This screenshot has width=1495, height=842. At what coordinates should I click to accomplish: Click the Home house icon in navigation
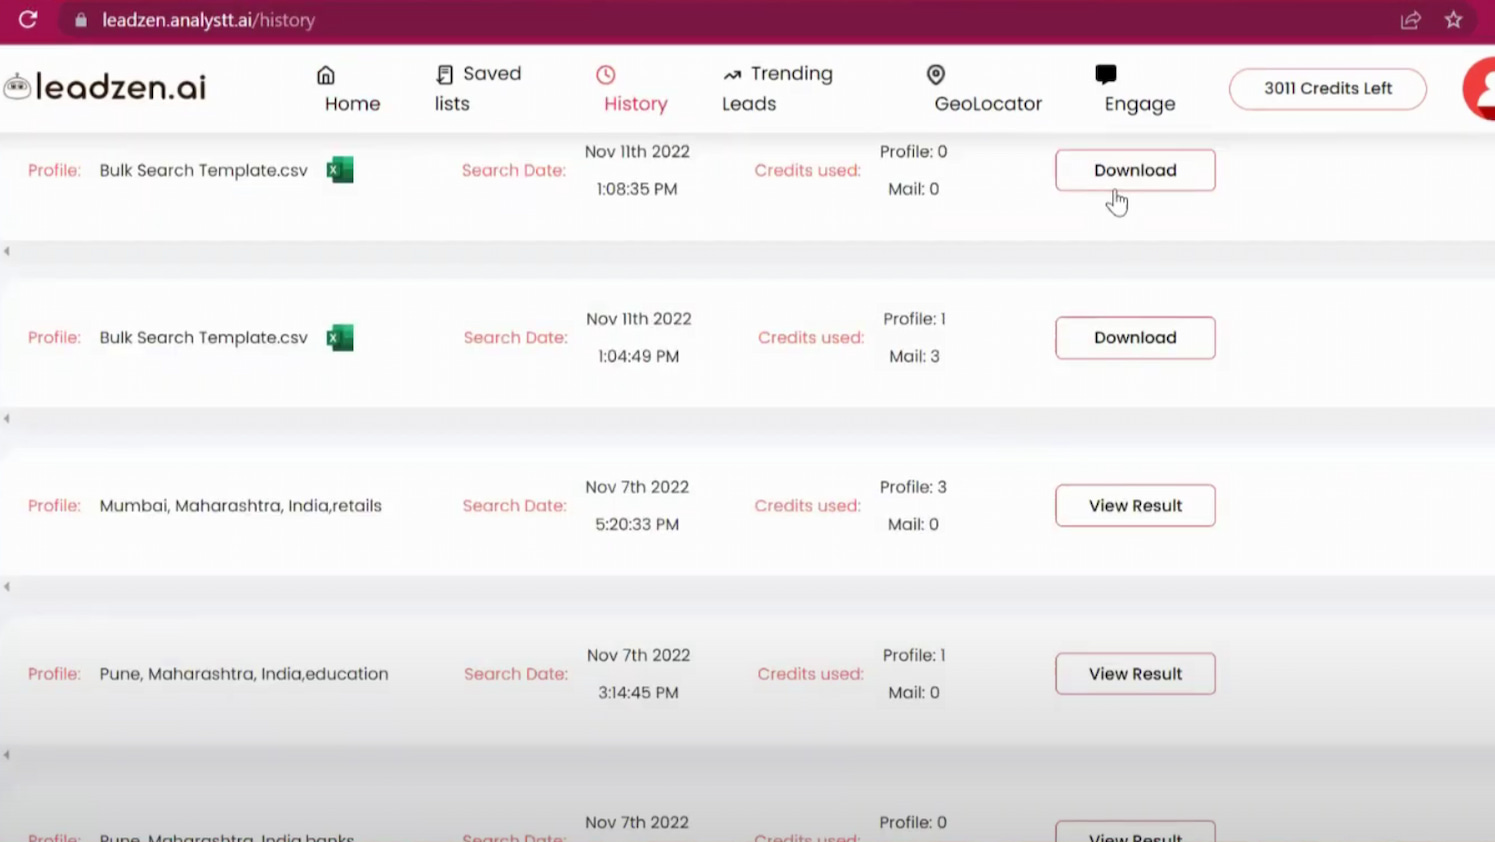tap(326, 74)
